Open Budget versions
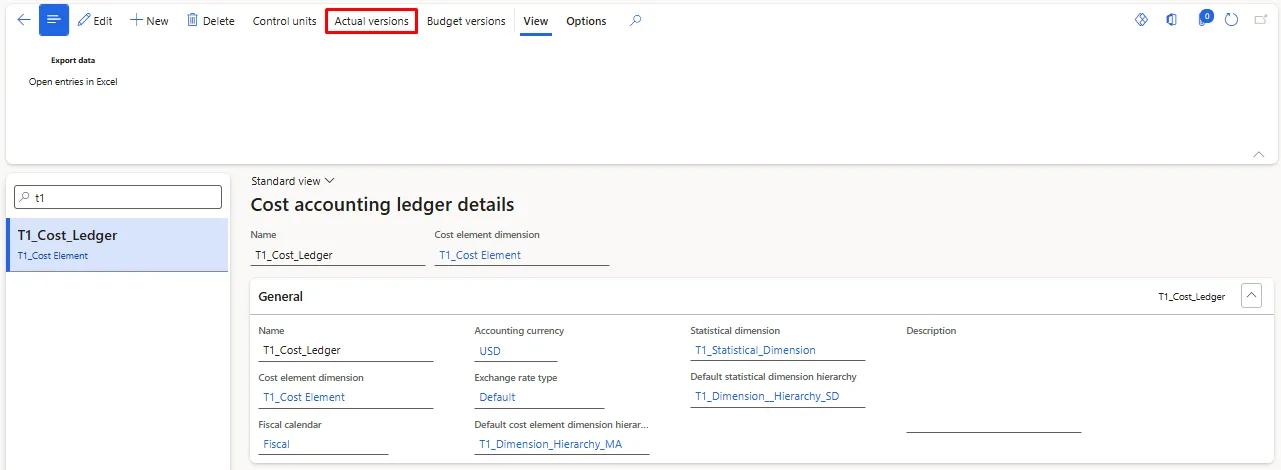Viewport: 1281px width, 470px height. click(x=466, y=21)
